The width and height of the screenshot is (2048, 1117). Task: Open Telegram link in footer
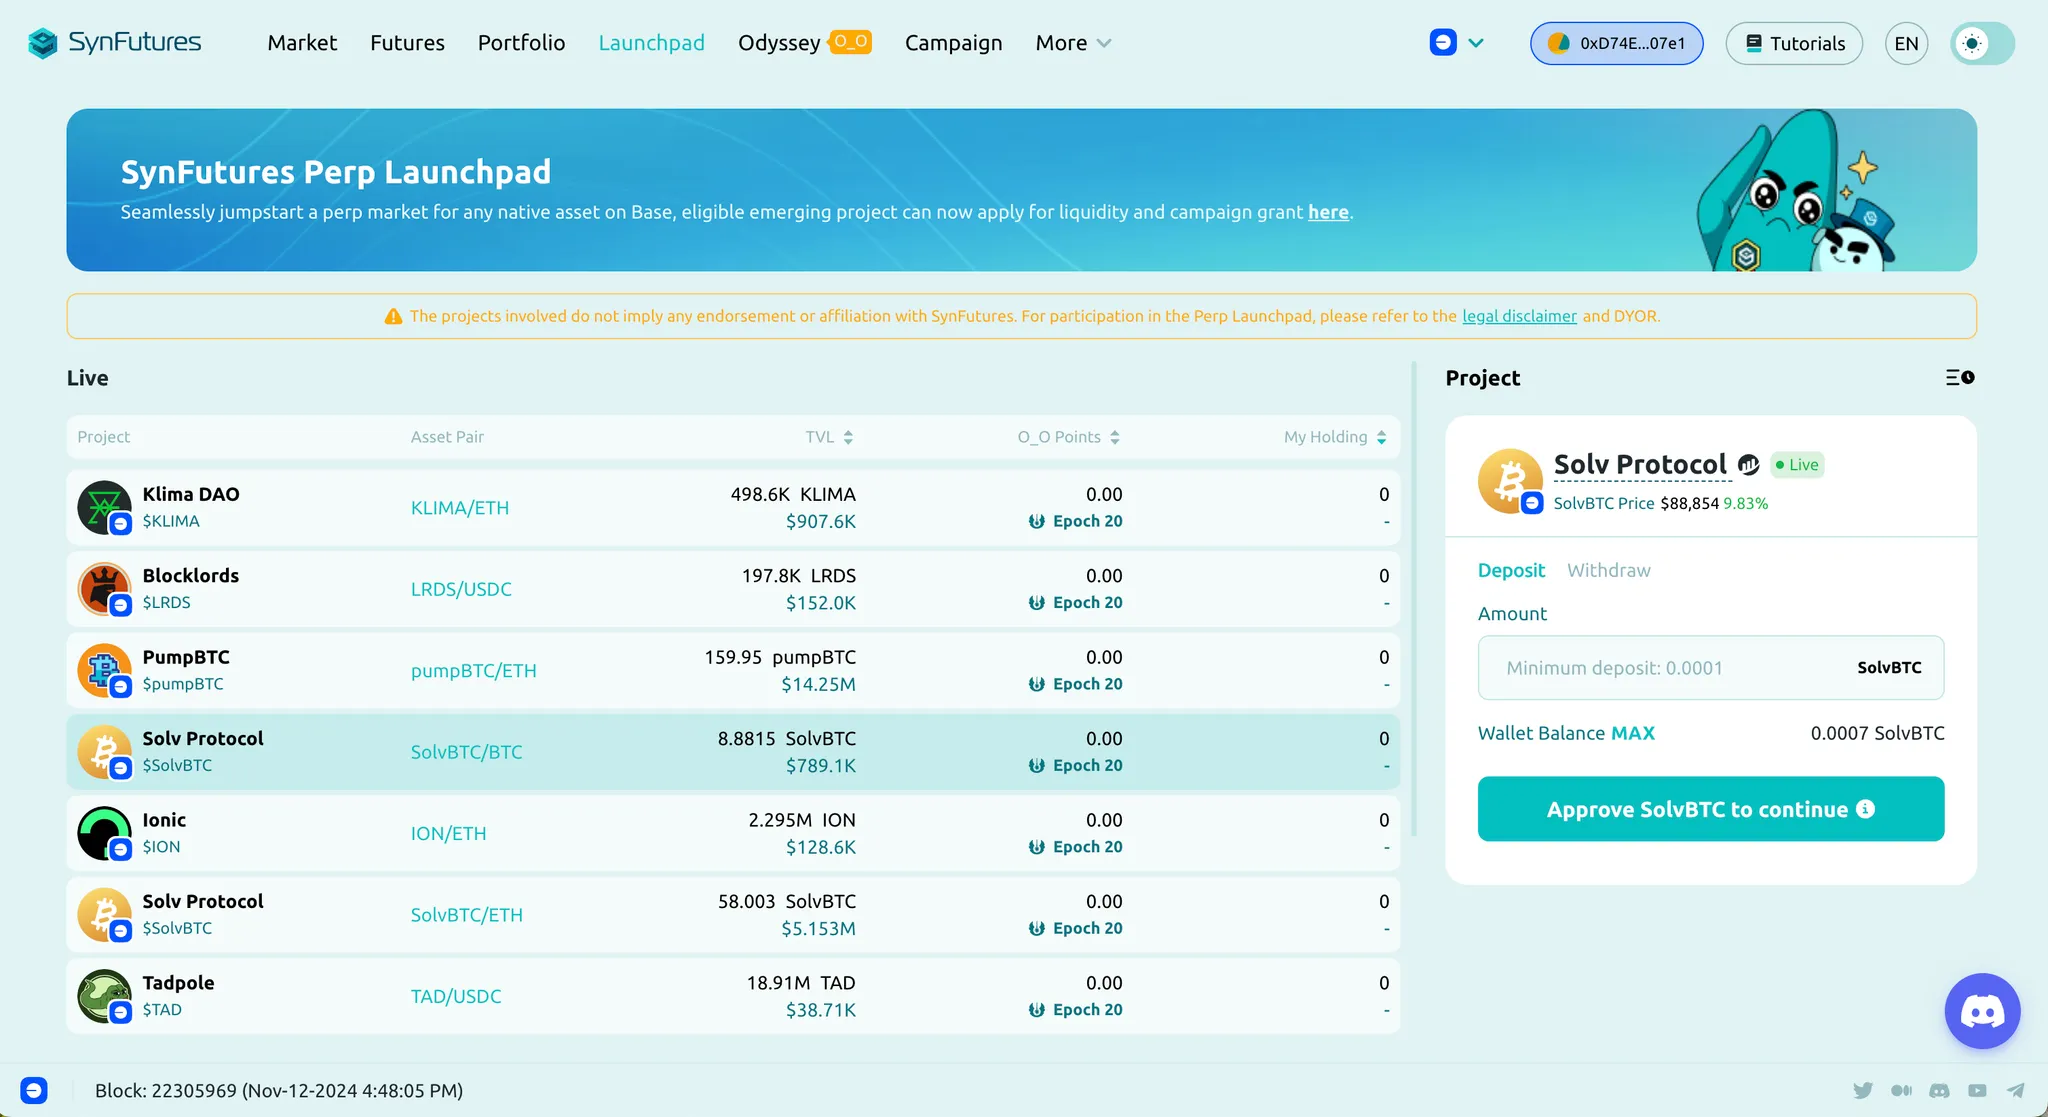point(2016,1090)
